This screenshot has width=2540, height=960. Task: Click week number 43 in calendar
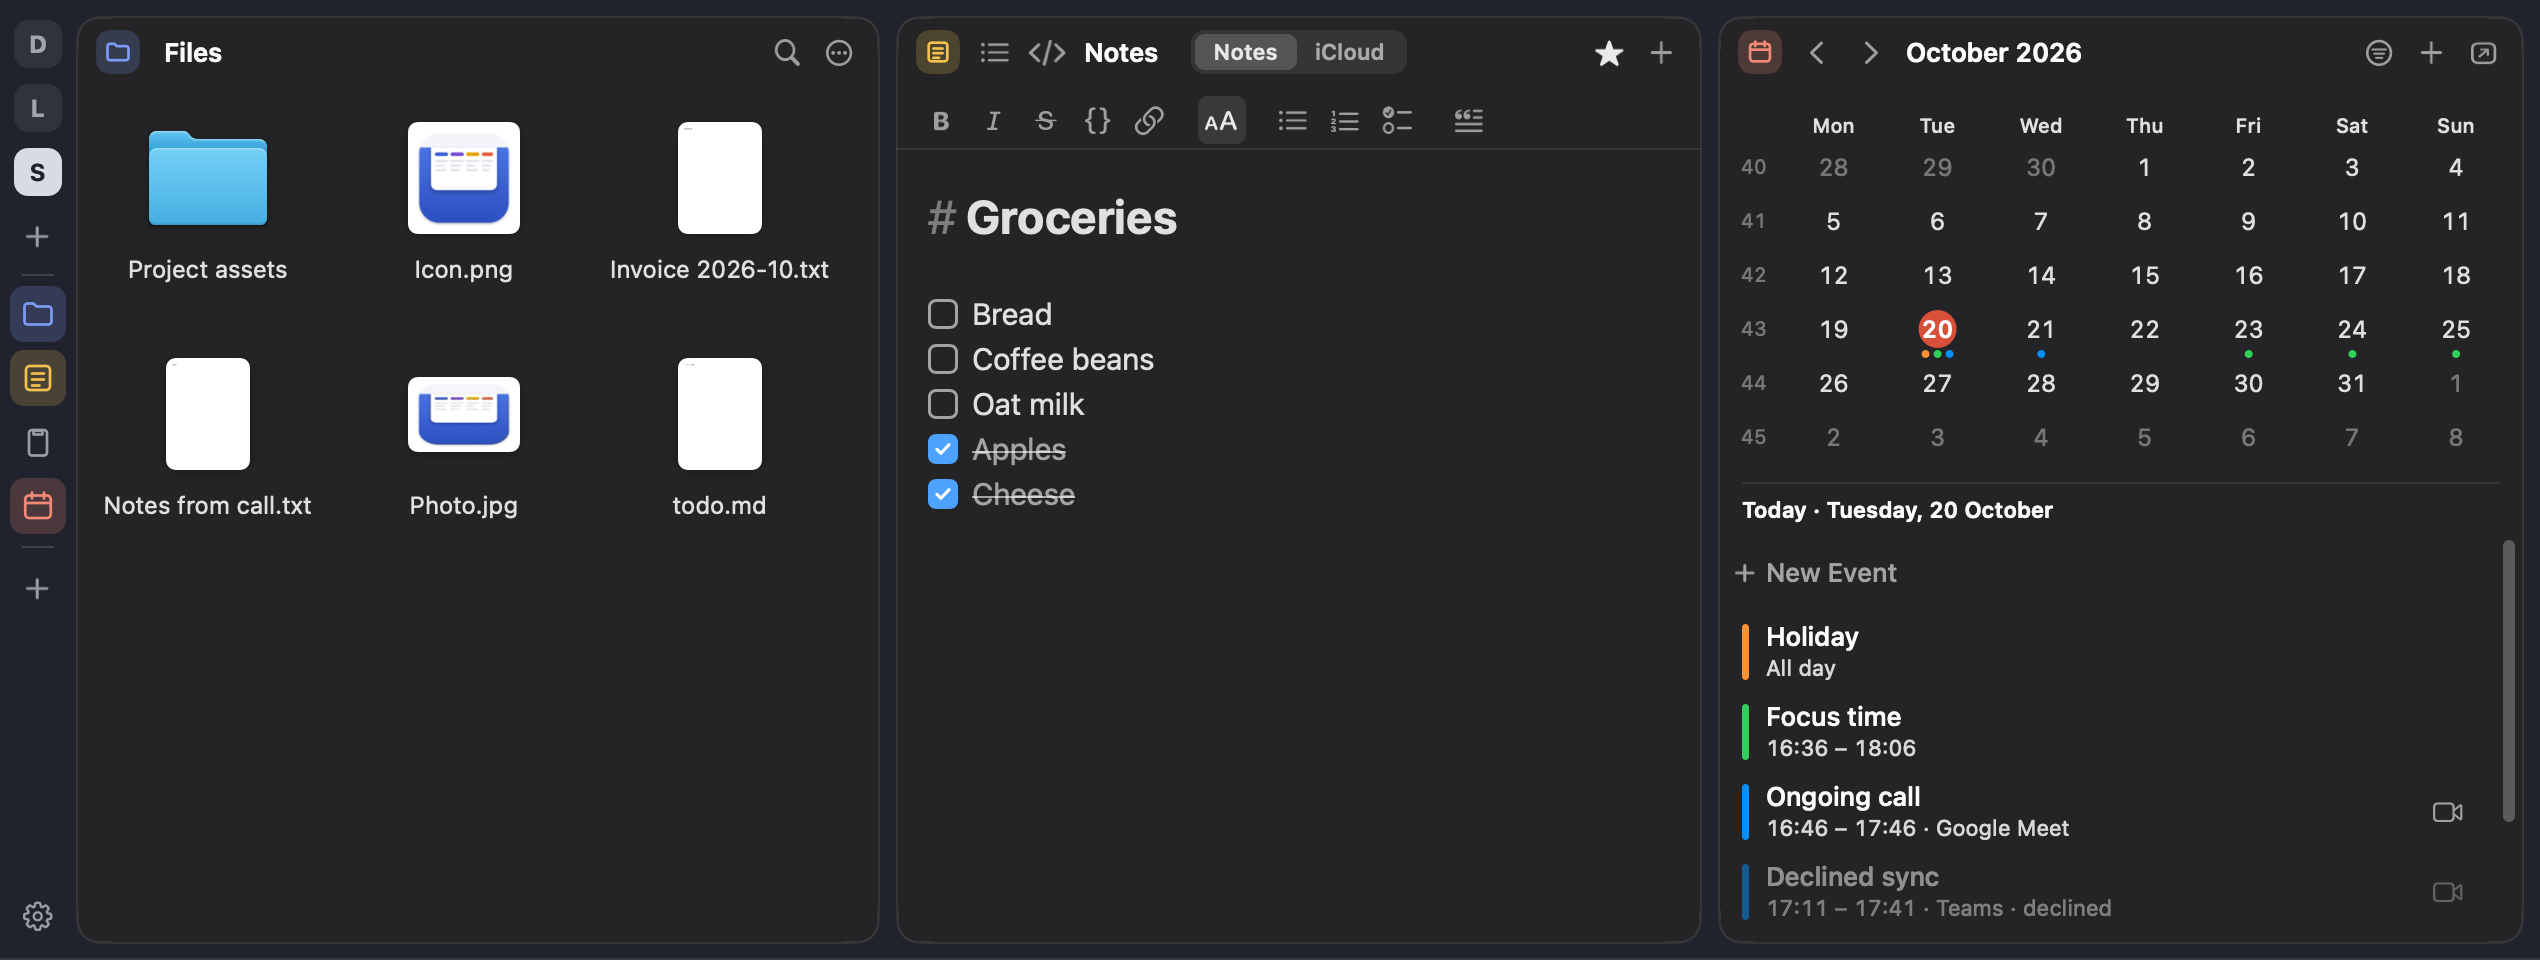[x=1753, y=329]
